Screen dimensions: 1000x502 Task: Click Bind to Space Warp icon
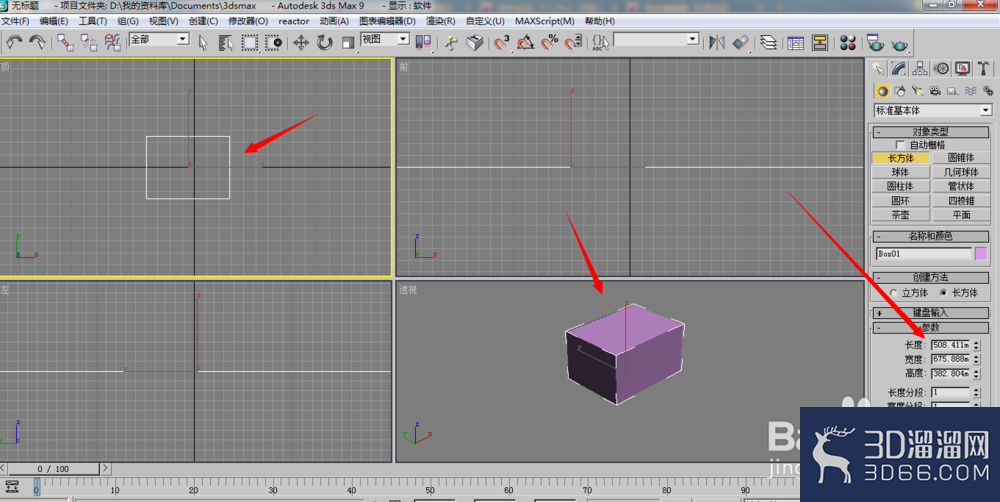click(x=113, y=43)
